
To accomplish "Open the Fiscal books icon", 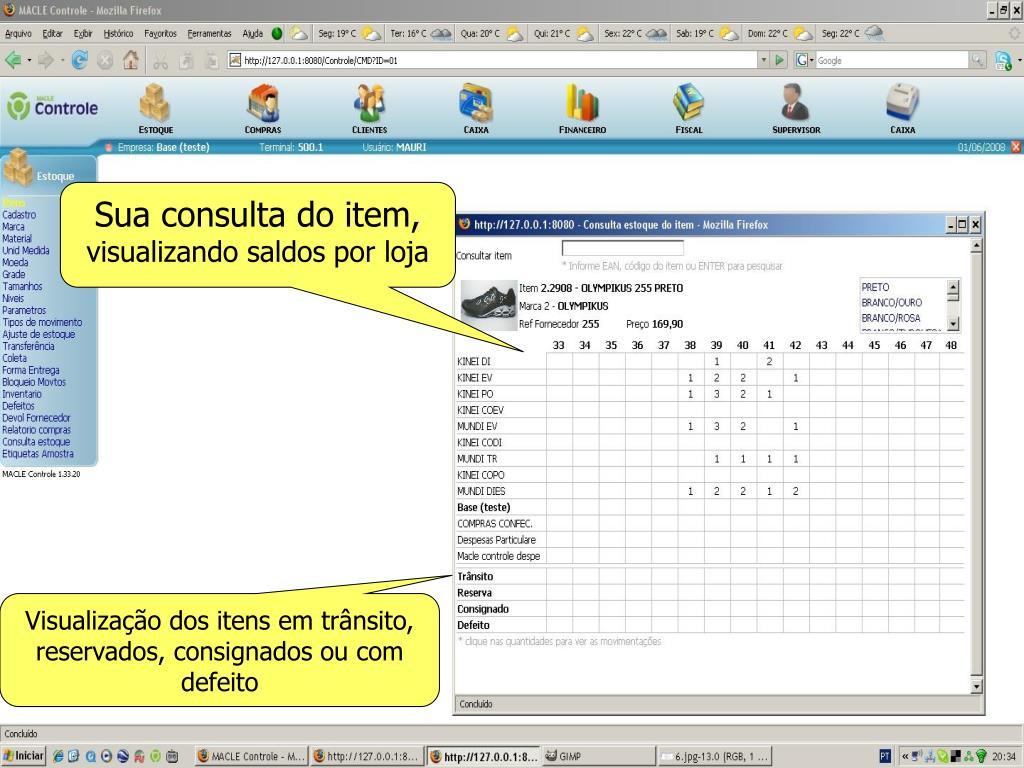I will point(688,103).
